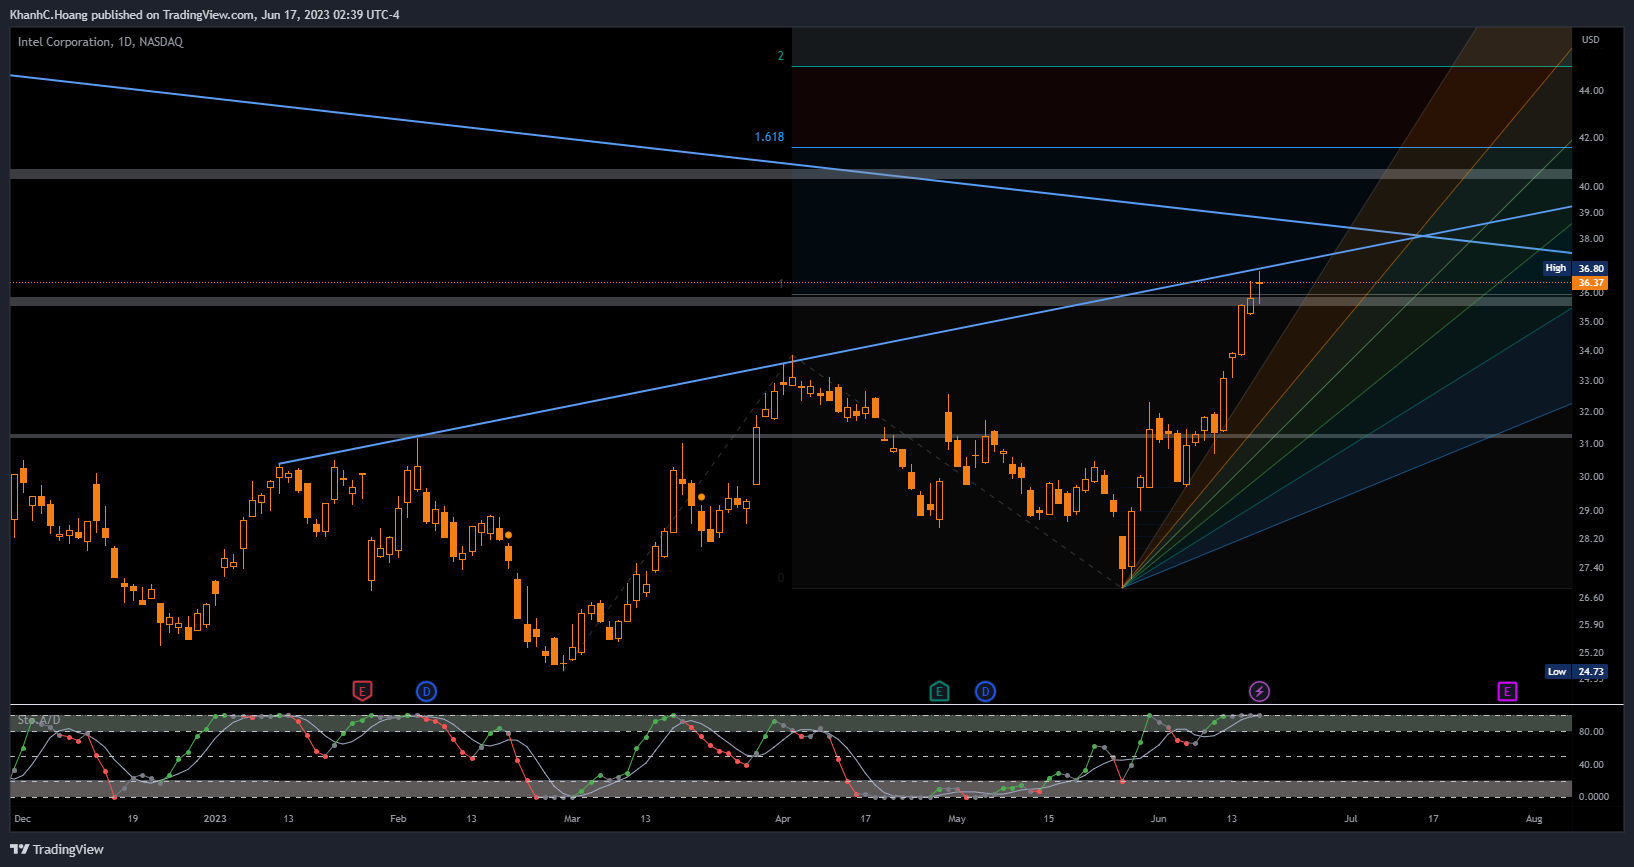Image resolution: width=1634 pixels, height=867 pixels.
Task: Open the TradingView logo link
Action: click(x=57, y=849)
